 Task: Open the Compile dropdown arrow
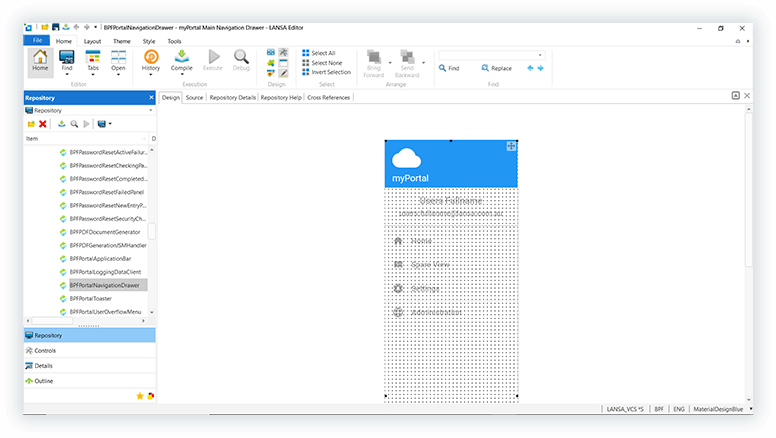[182, 75]
